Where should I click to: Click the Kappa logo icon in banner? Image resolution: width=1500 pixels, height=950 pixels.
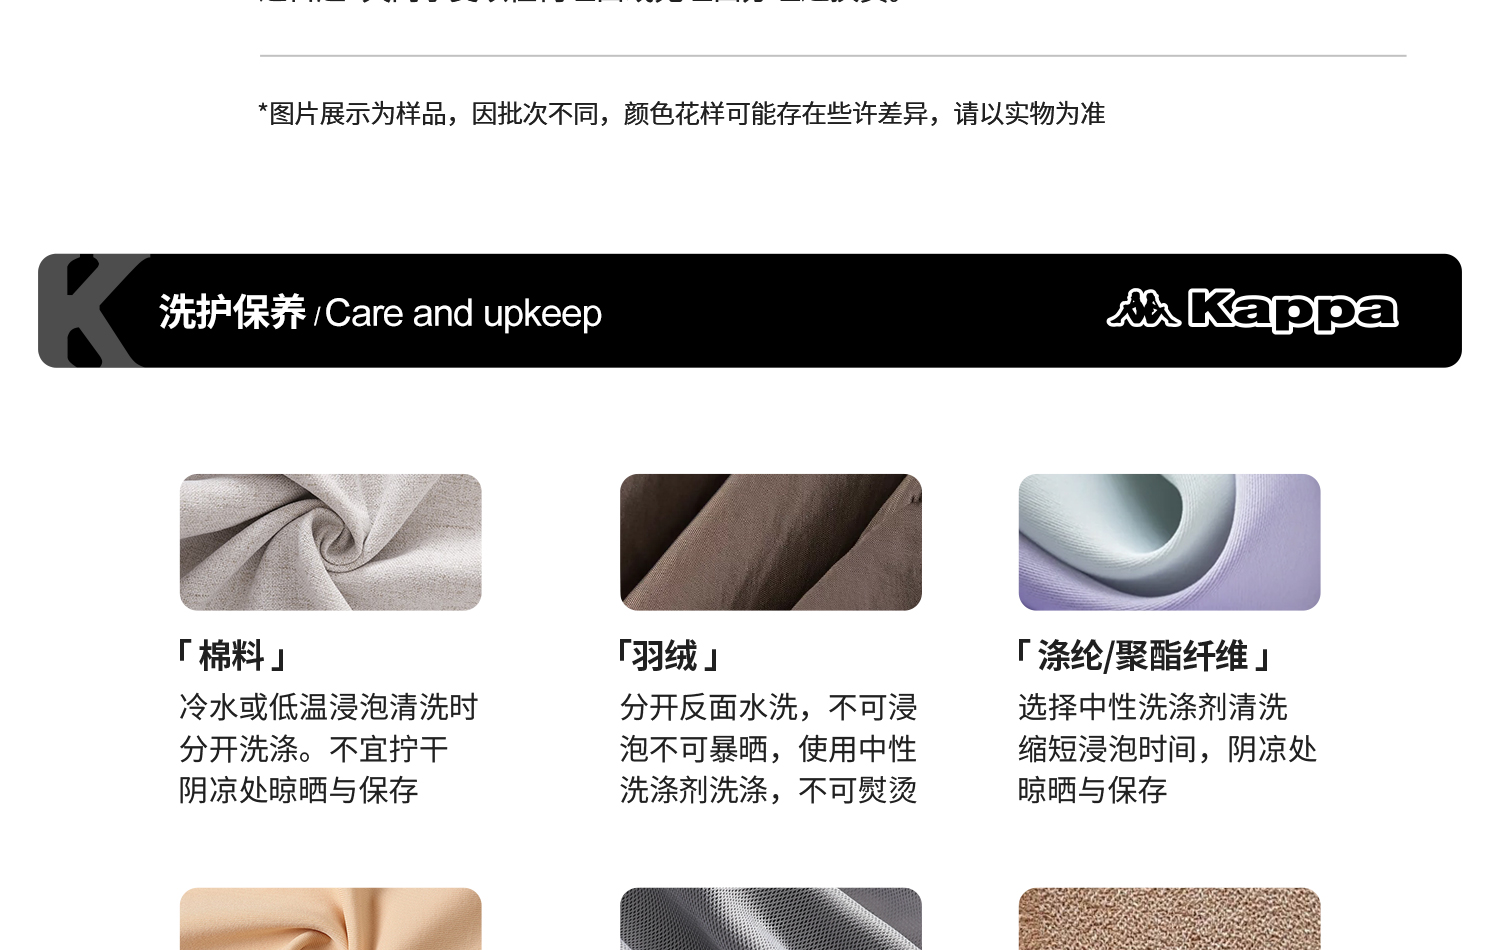1143,309
